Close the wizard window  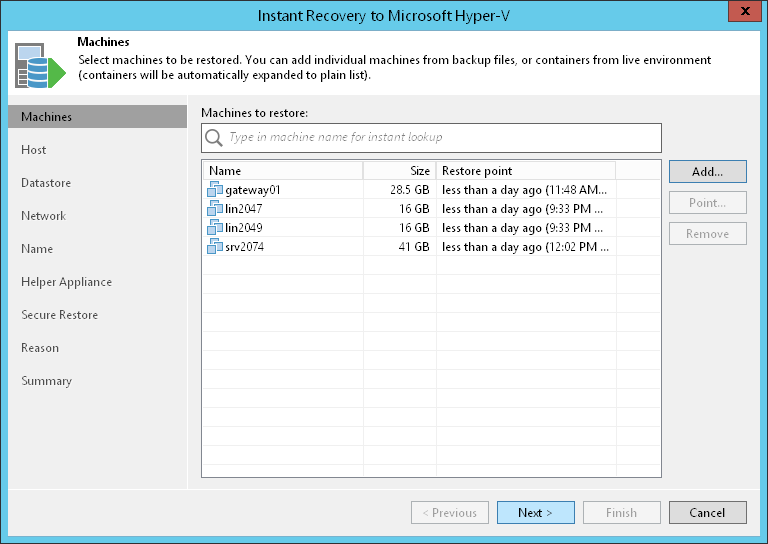click(x=741, y=15)
